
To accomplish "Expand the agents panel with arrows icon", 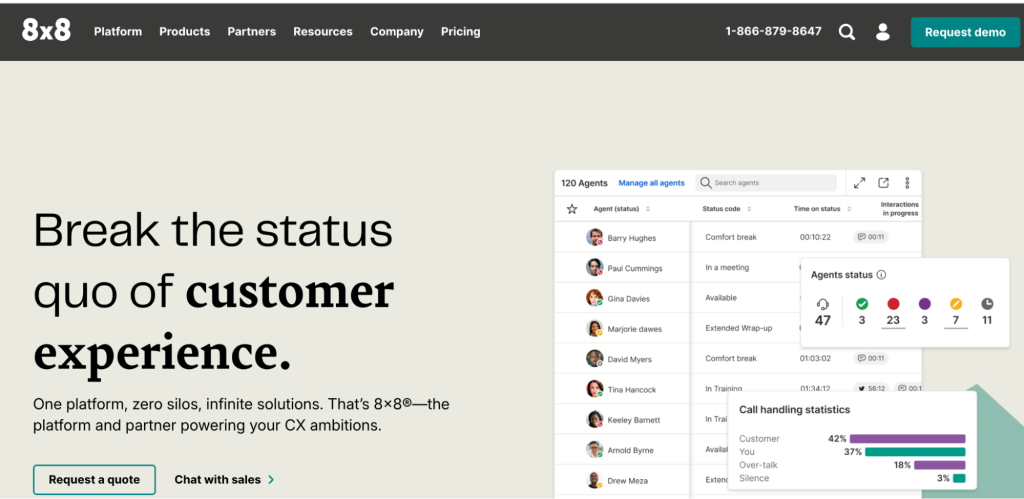I will [859, 183].
